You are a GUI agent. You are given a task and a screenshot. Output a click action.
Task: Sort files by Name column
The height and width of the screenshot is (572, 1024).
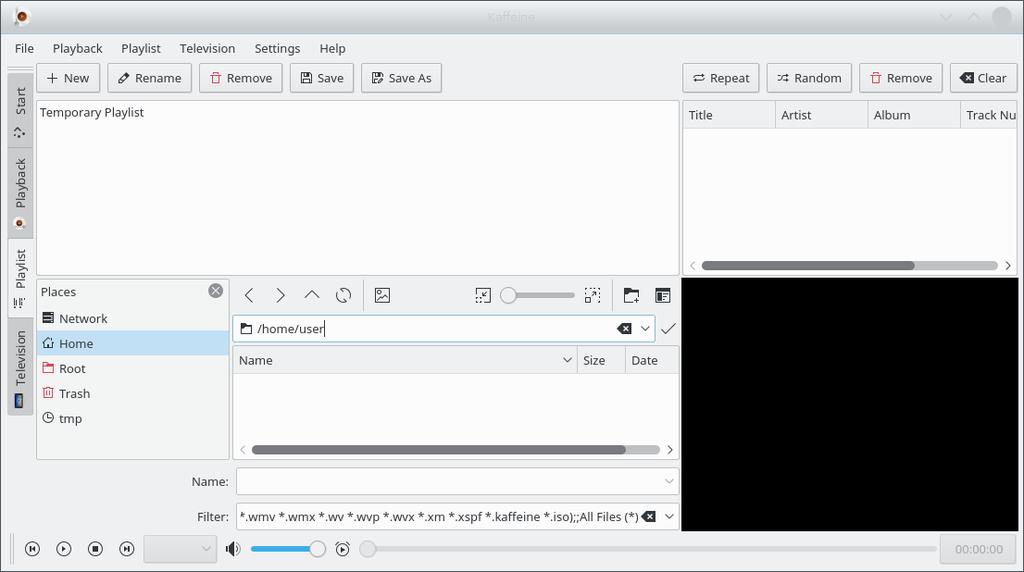pyautogui.click(x=405, y=360)
